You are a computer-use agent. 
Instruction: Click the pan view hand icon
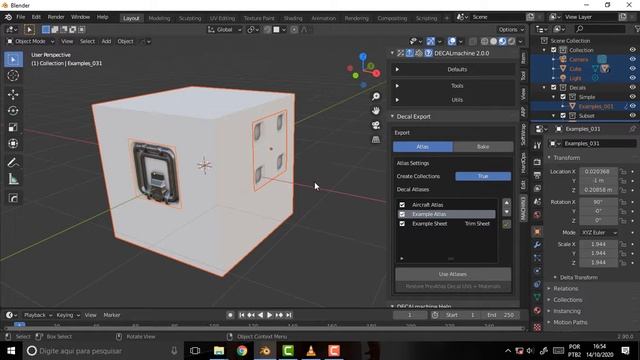[x=376, y=111]
